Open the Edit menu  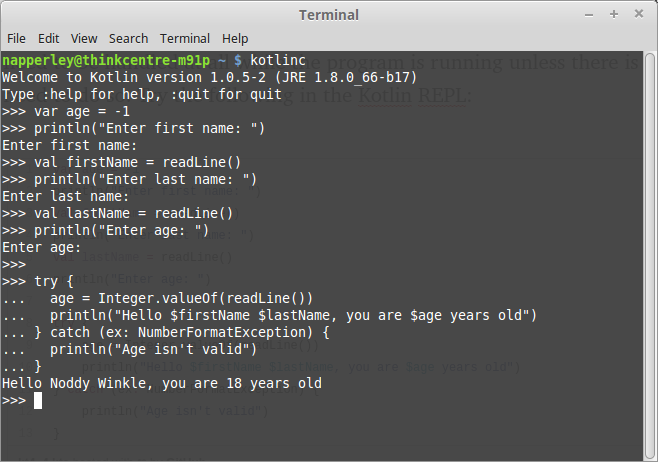click(48, 39)
